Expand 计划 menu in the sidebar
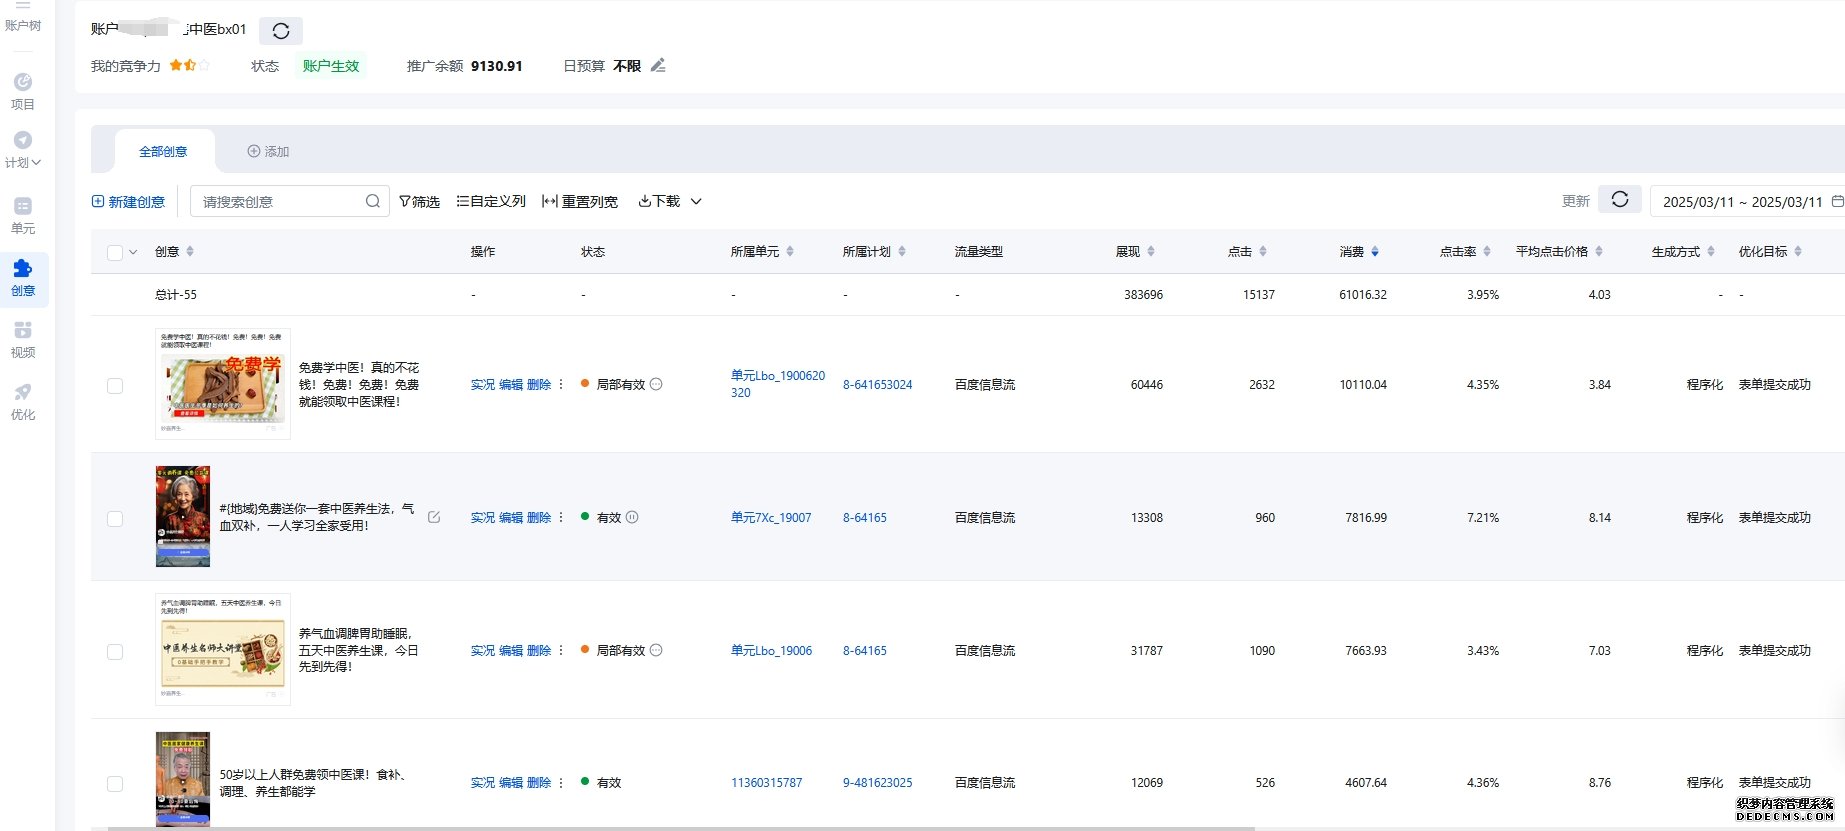1845x831 pixels. [x=22, y=149]
